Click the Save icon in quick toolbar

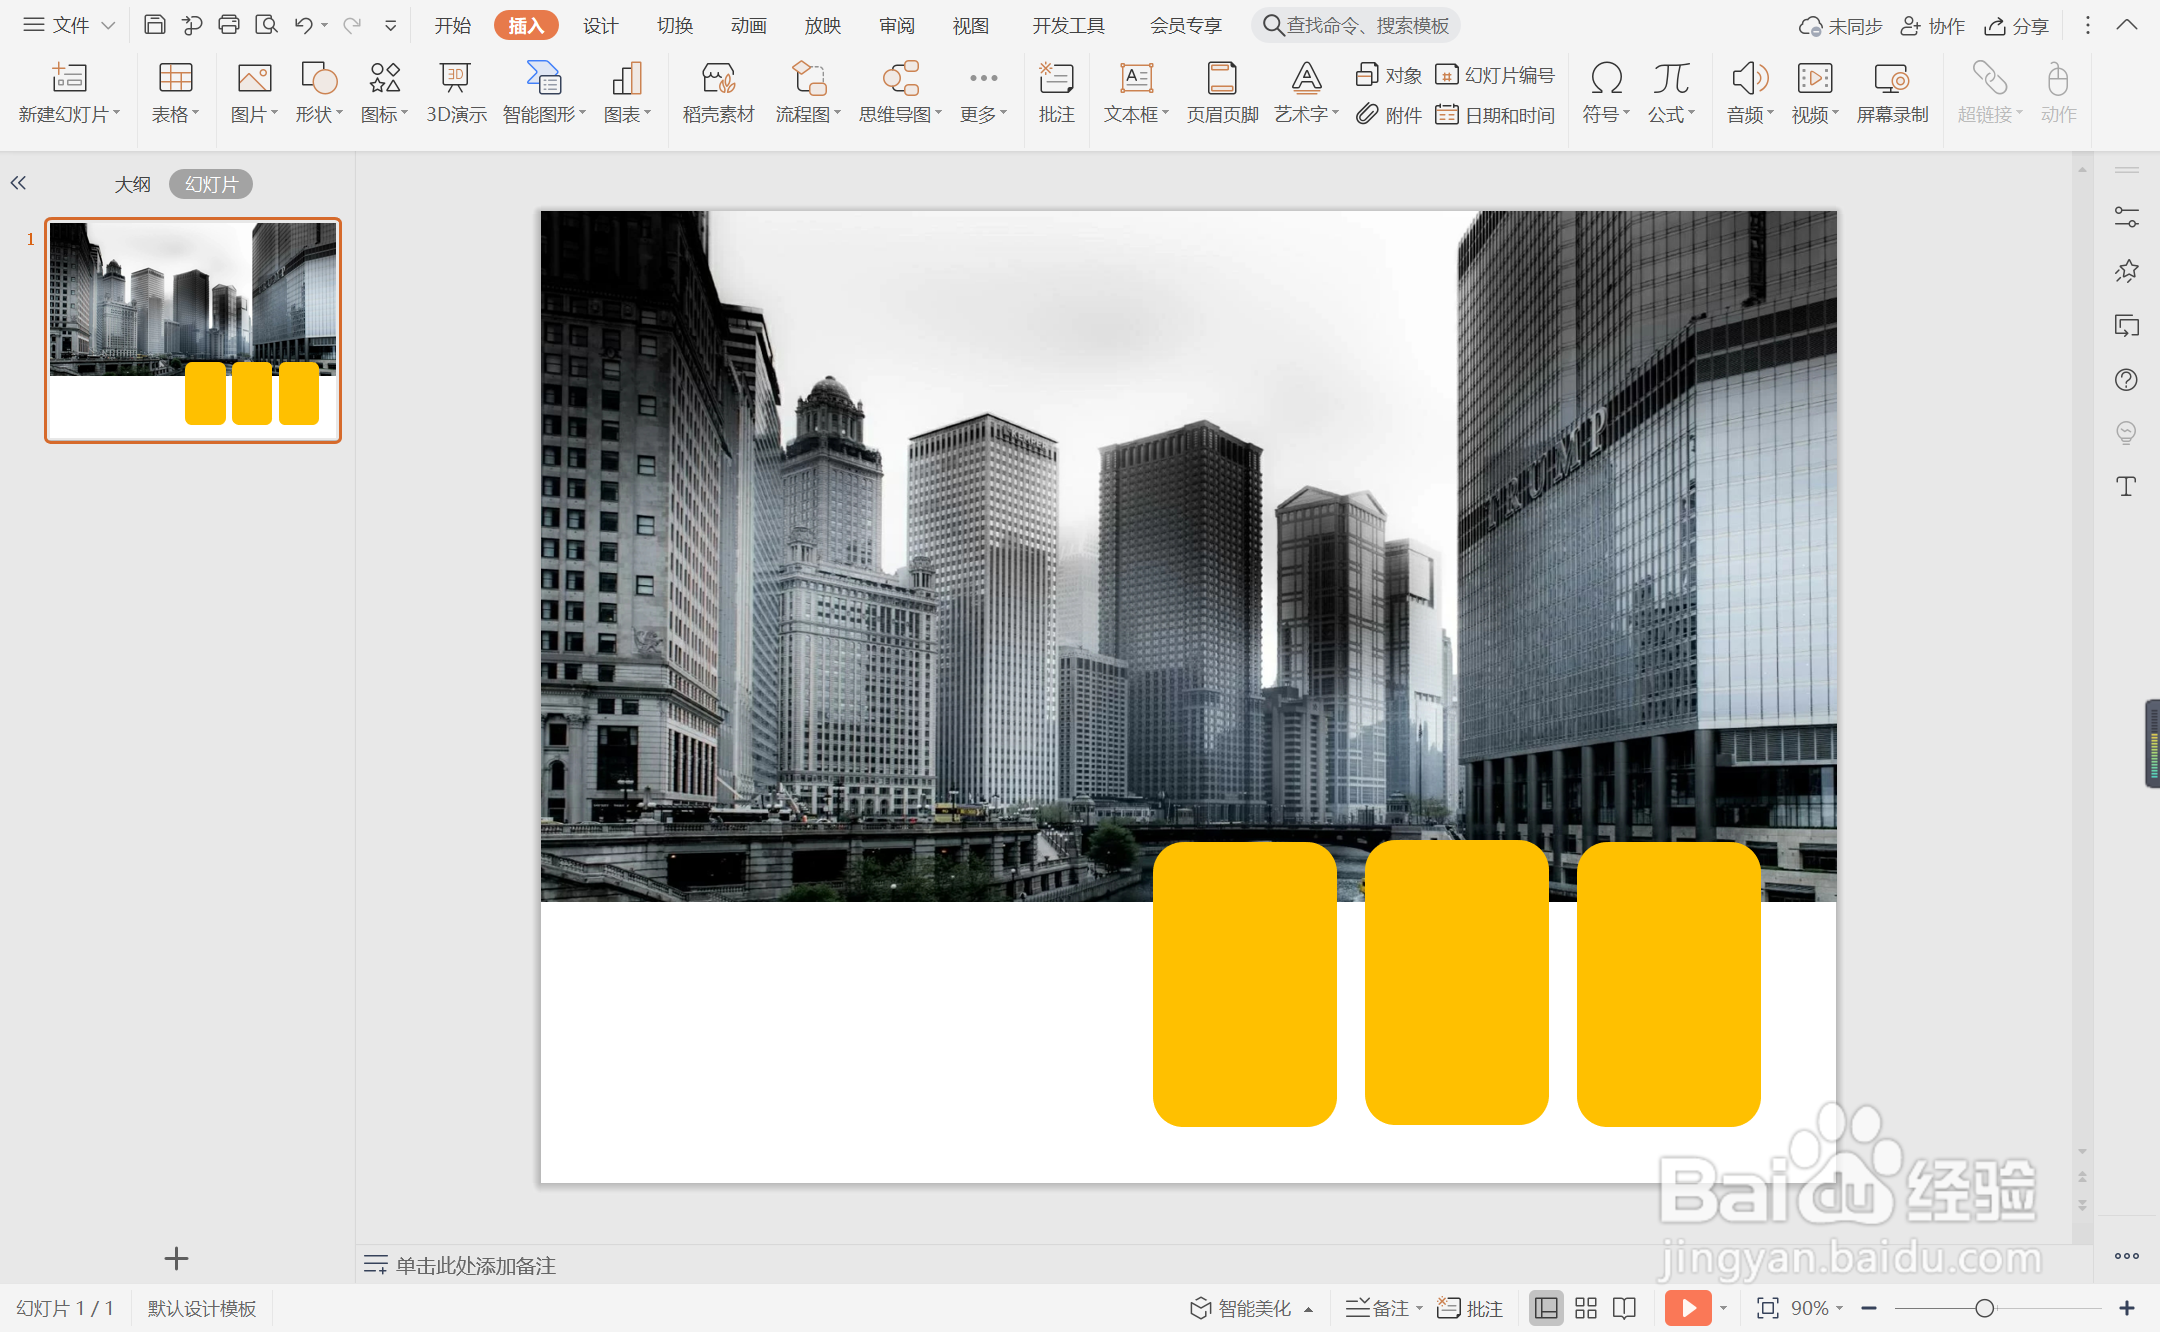(x=155, y=25)
